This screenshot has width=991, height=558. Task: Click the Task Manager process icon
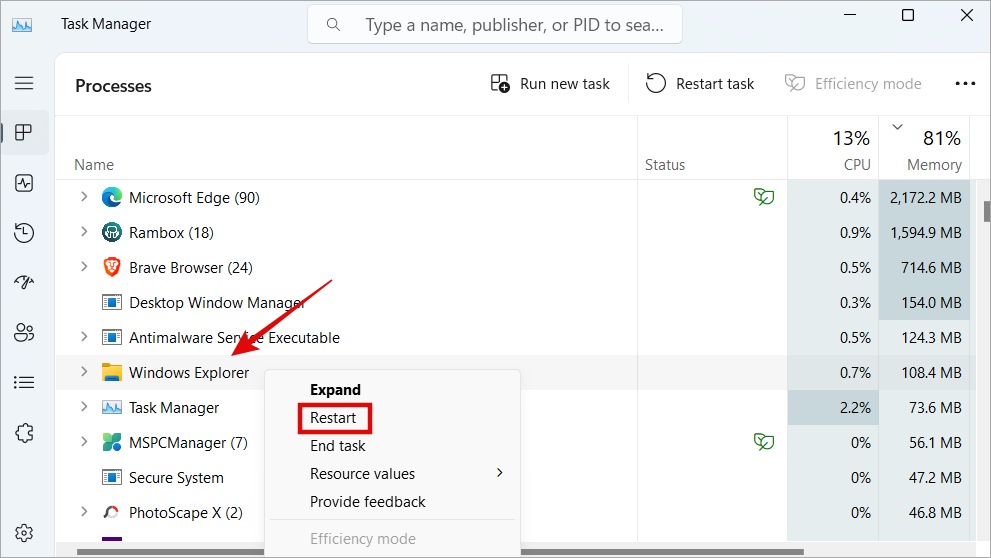(112, 408)
